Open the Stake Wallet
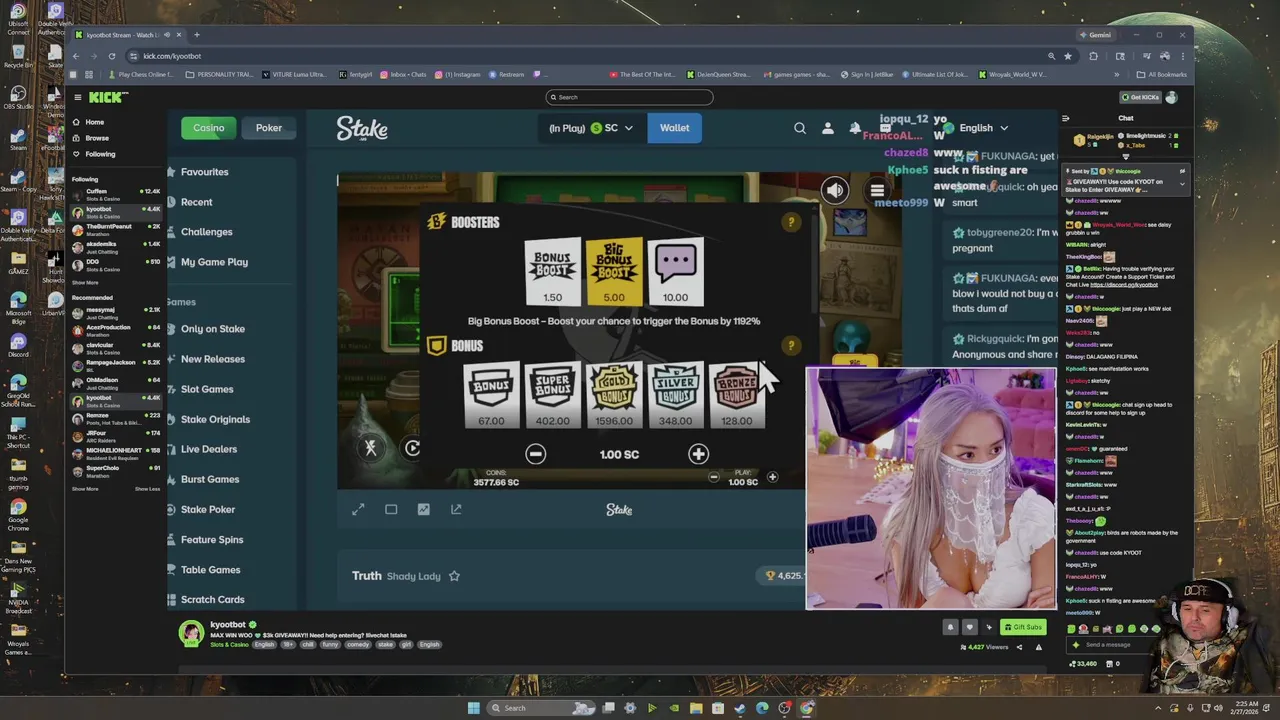The width and height of the screenshot is (1280, 720). (x=674, y=128)
